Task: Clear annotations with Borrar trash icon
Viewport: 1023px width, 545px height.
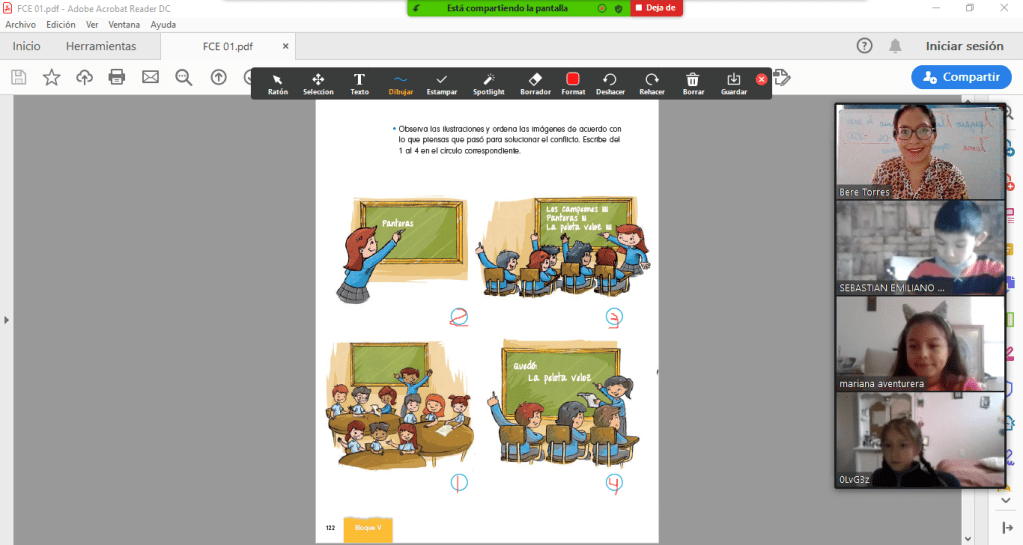Action: pyautogui.click(x=693, y=84)
